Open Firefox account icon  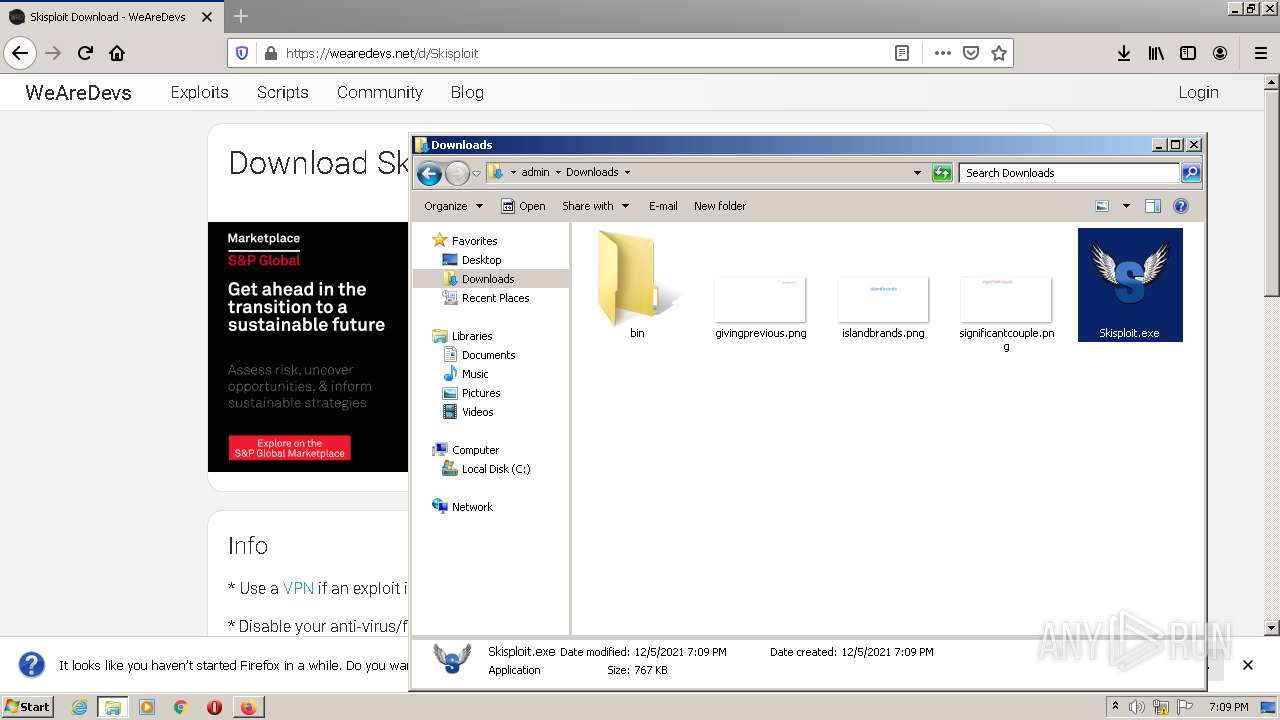coord(1220,53)
